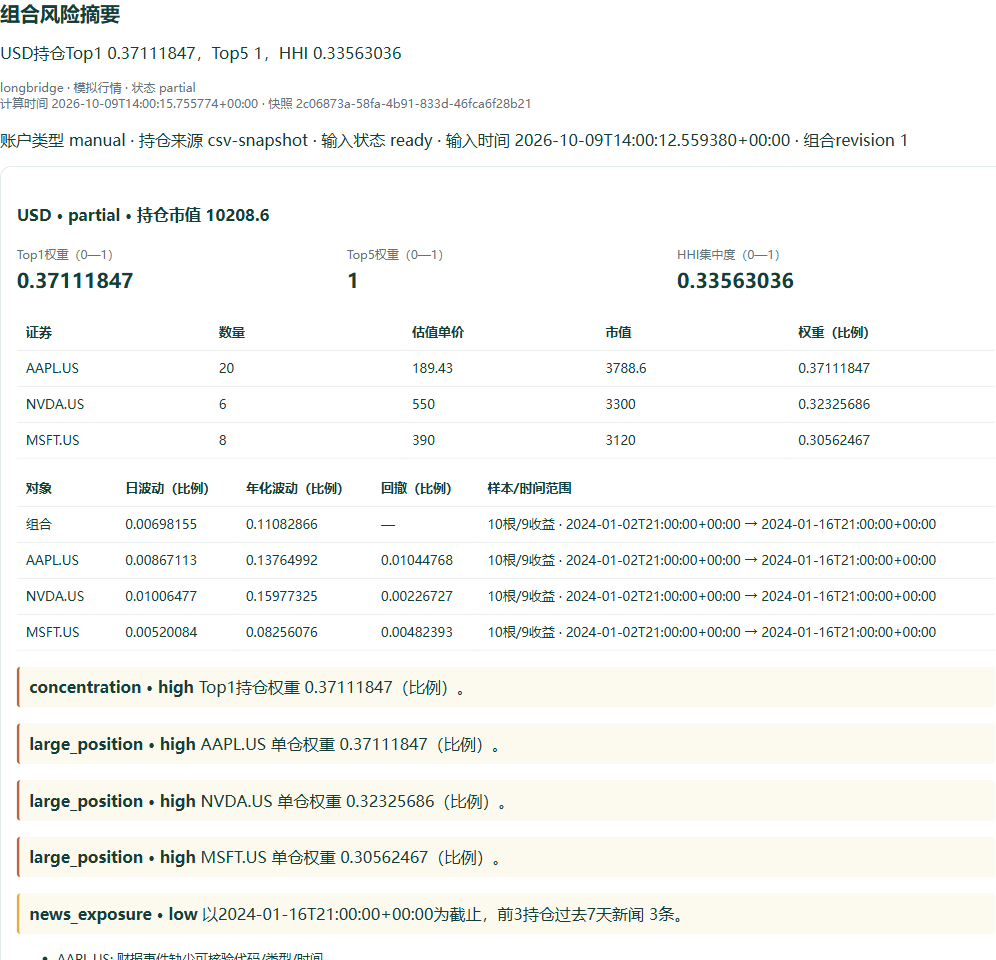Click AAPL.US quantity 20
This screenshot has width=996, height=960.
click(227, 368)
